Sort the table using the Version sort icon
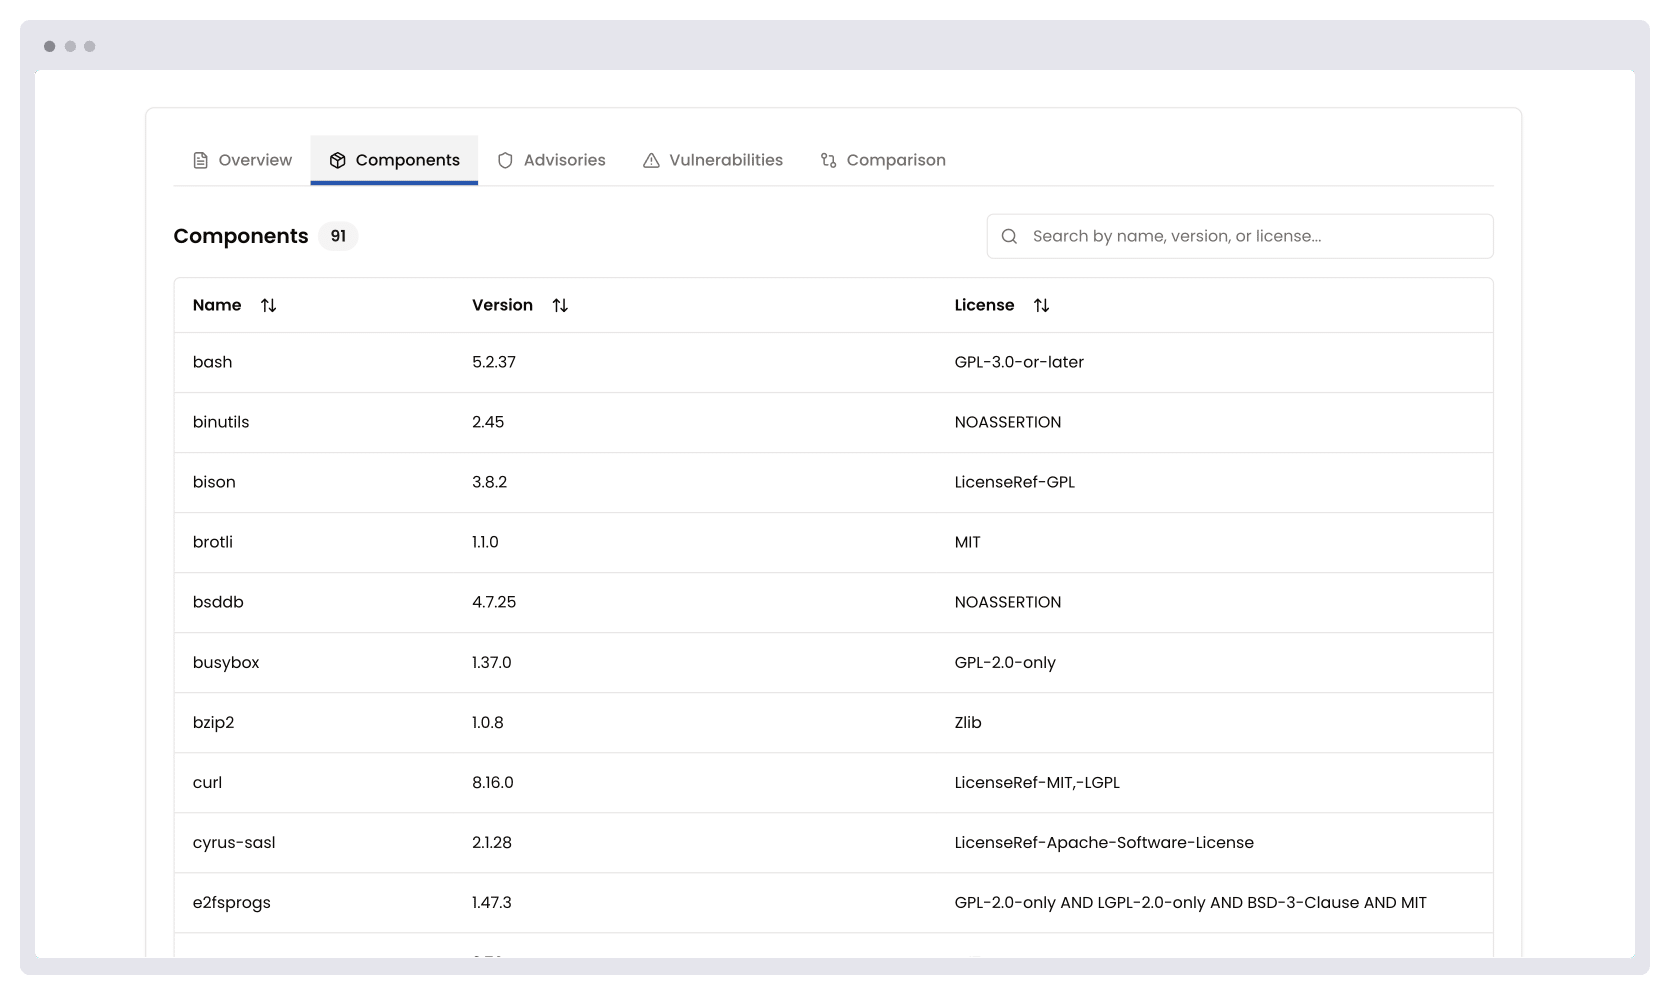The width and height of the screenshot is (1670, 1000). pyautogui.click(x=560, y=305)
